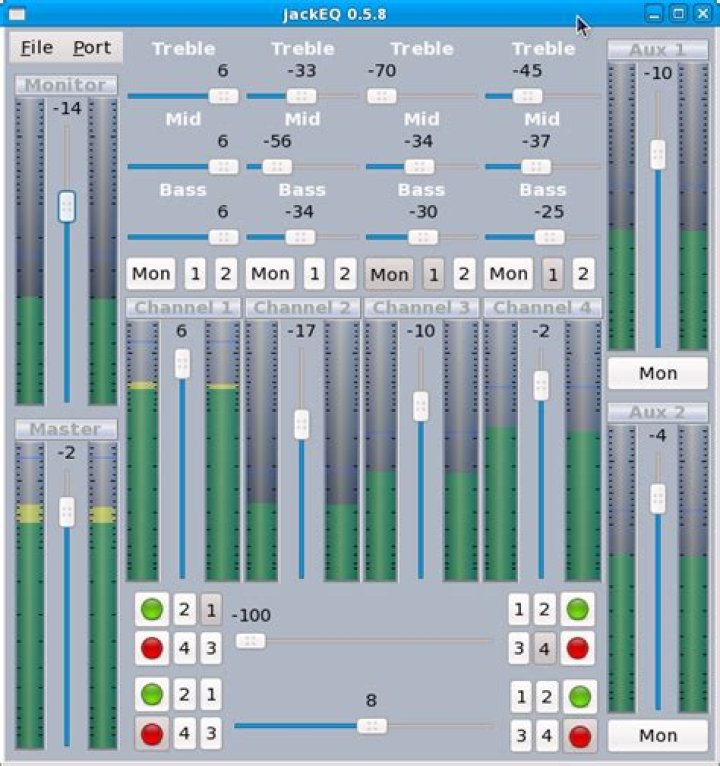Click the Aux 2 Mon button
This screenshot has height=766, width=720.
coord(657,735)
